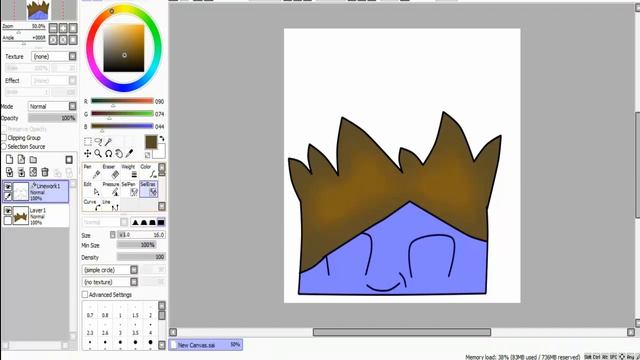Toggle the Layer1 link box
This screenshot has height=360, width=640.
pyautogui.click(x=8, y=220)
